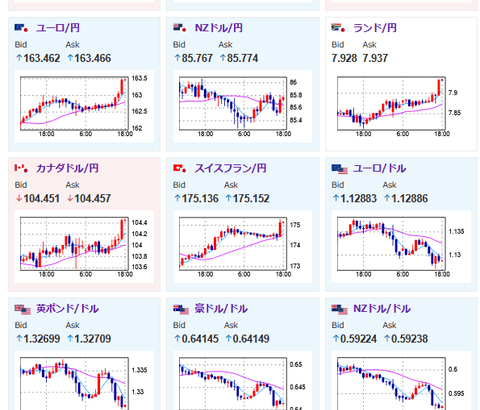Click the NZ dollar/Dollar flag icon

click(x=339, y=310)
